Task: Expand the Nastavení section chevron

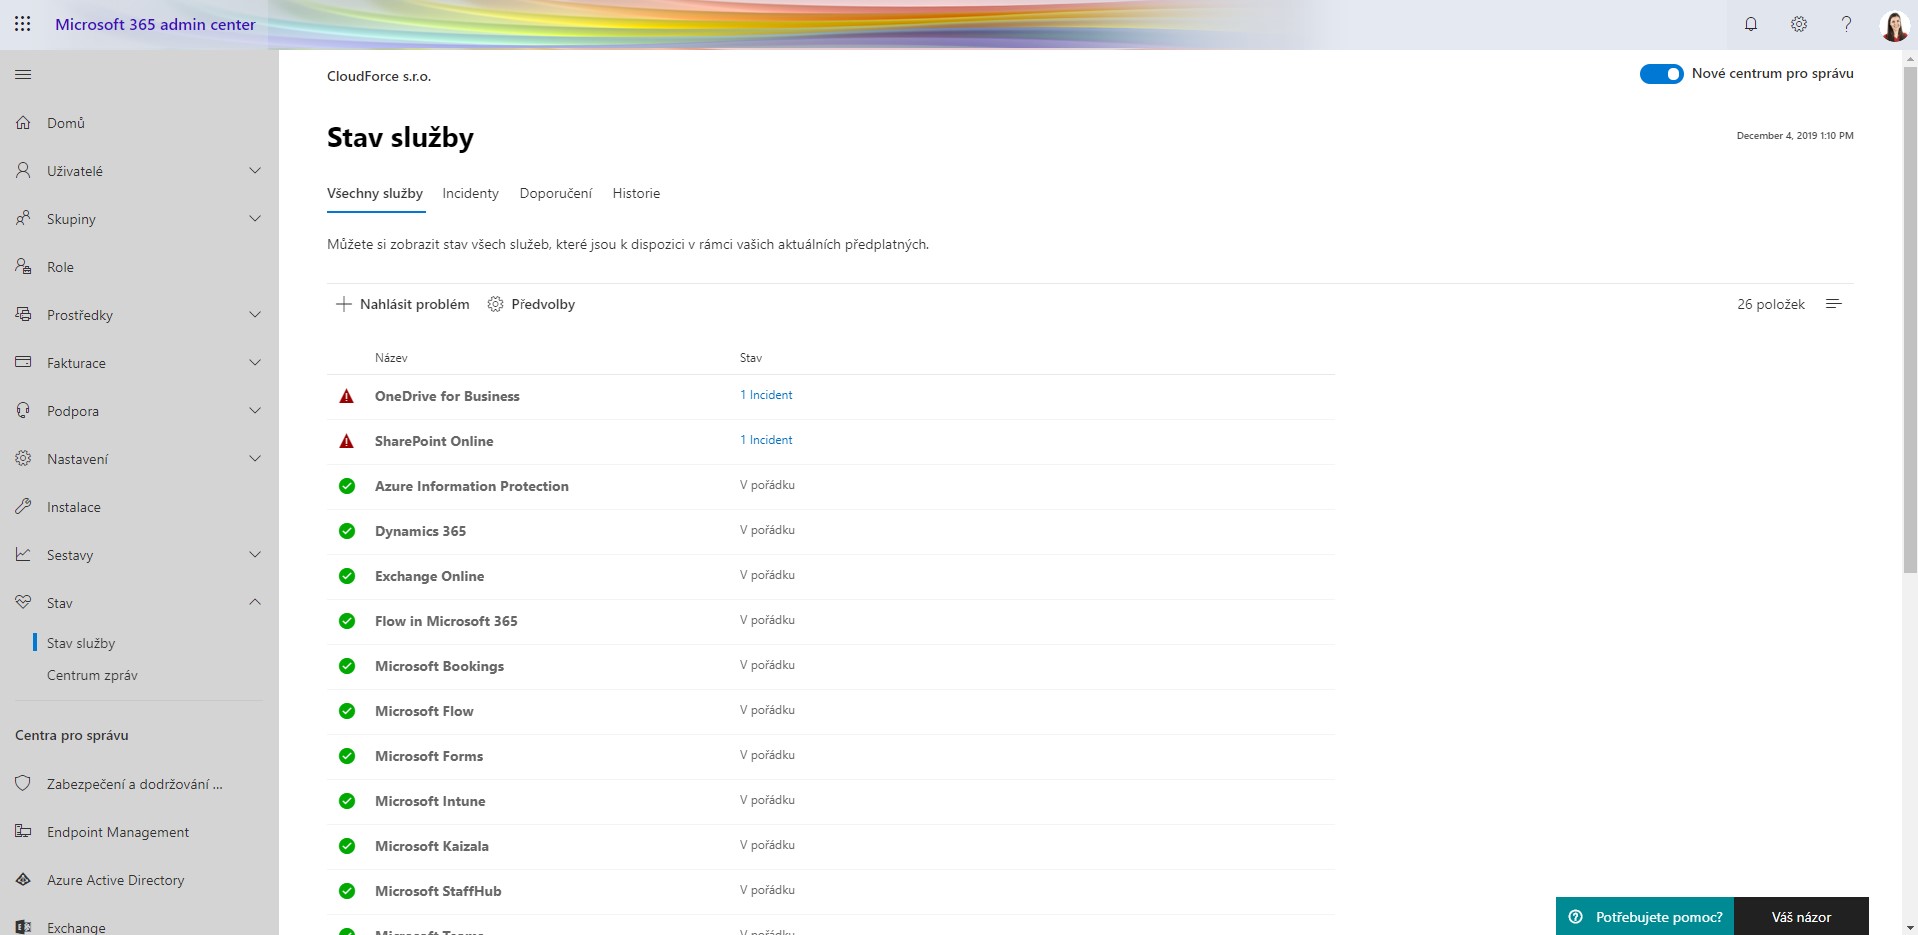Action: (255, 459)
